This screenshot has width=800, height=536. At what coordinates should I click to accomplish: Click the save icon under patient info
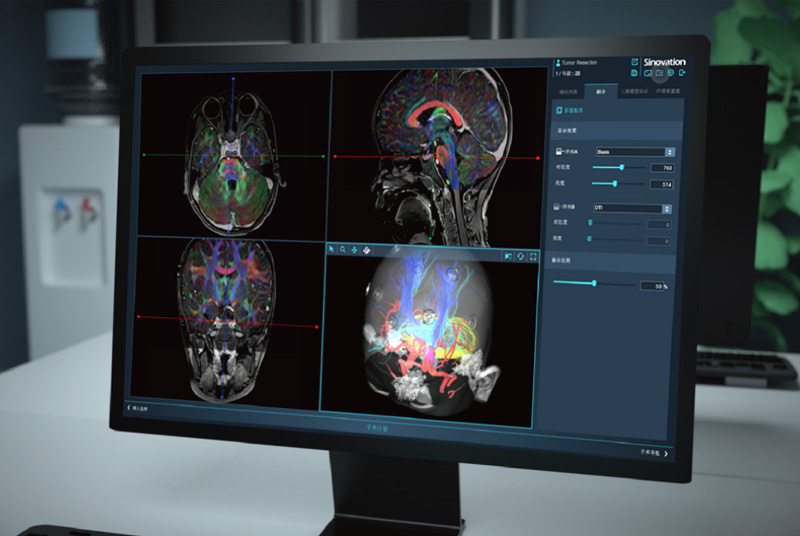click(x=635, y=73)
